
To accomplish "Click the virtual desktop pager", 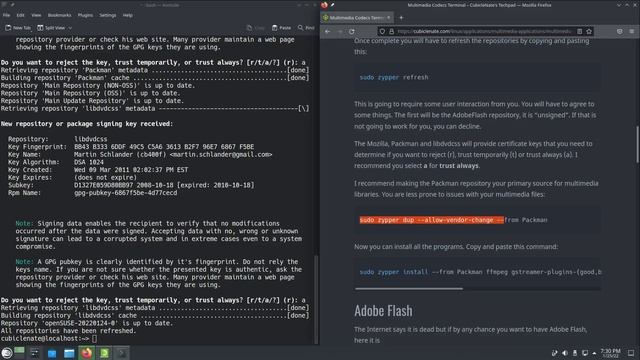I will pyautogui.click(x=19, y=353).
